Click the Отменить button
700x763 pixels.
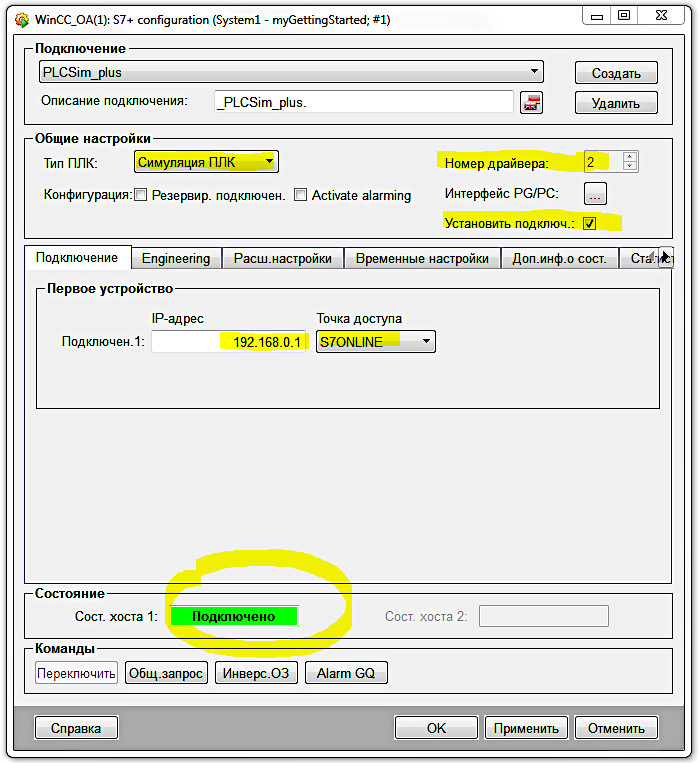[616, 728]
